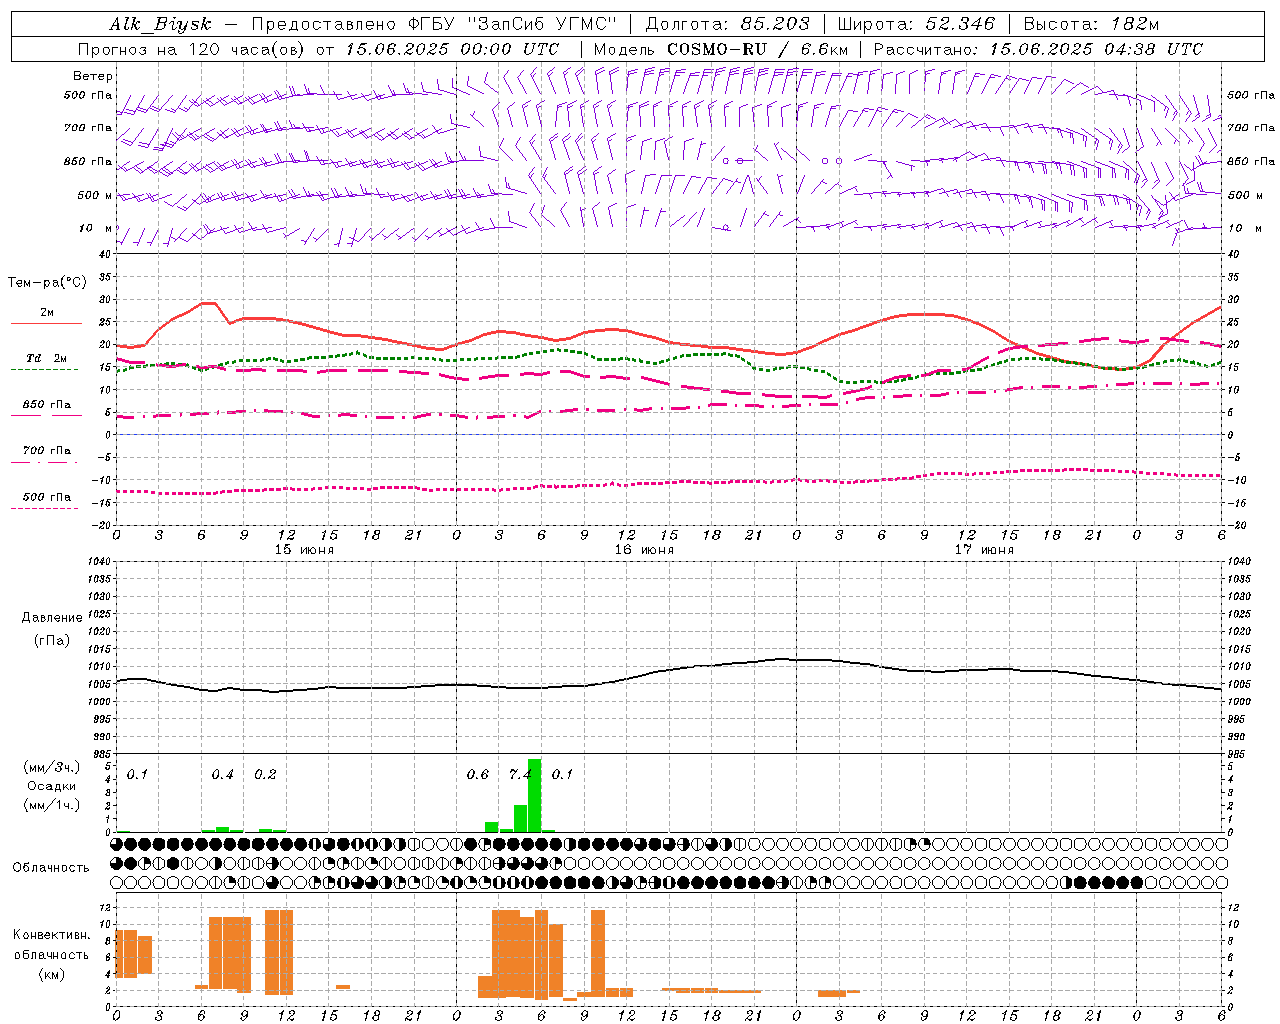Viewport: 1280px width, 1024px height.
Task: Click the station name "Alk_Biysk" in the header
Action: 160,25
